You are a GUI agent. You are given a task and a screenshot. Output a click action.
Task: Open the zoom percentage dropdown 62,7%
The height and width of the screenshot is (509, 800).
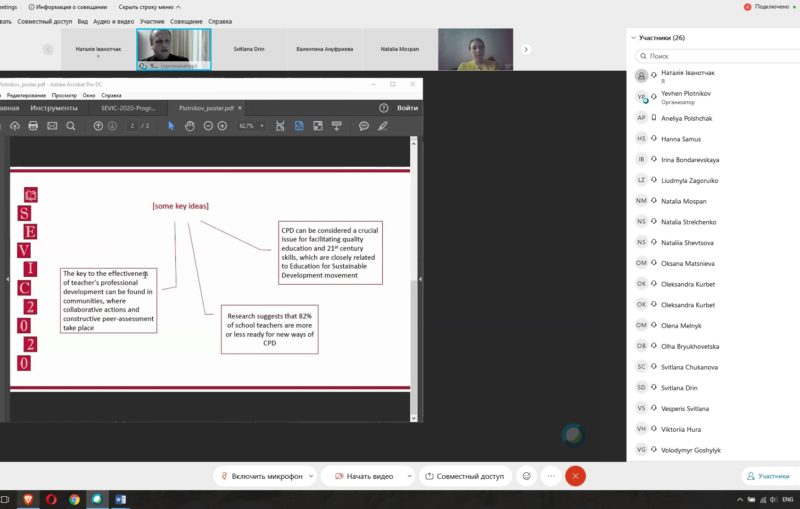coord(250,126)
